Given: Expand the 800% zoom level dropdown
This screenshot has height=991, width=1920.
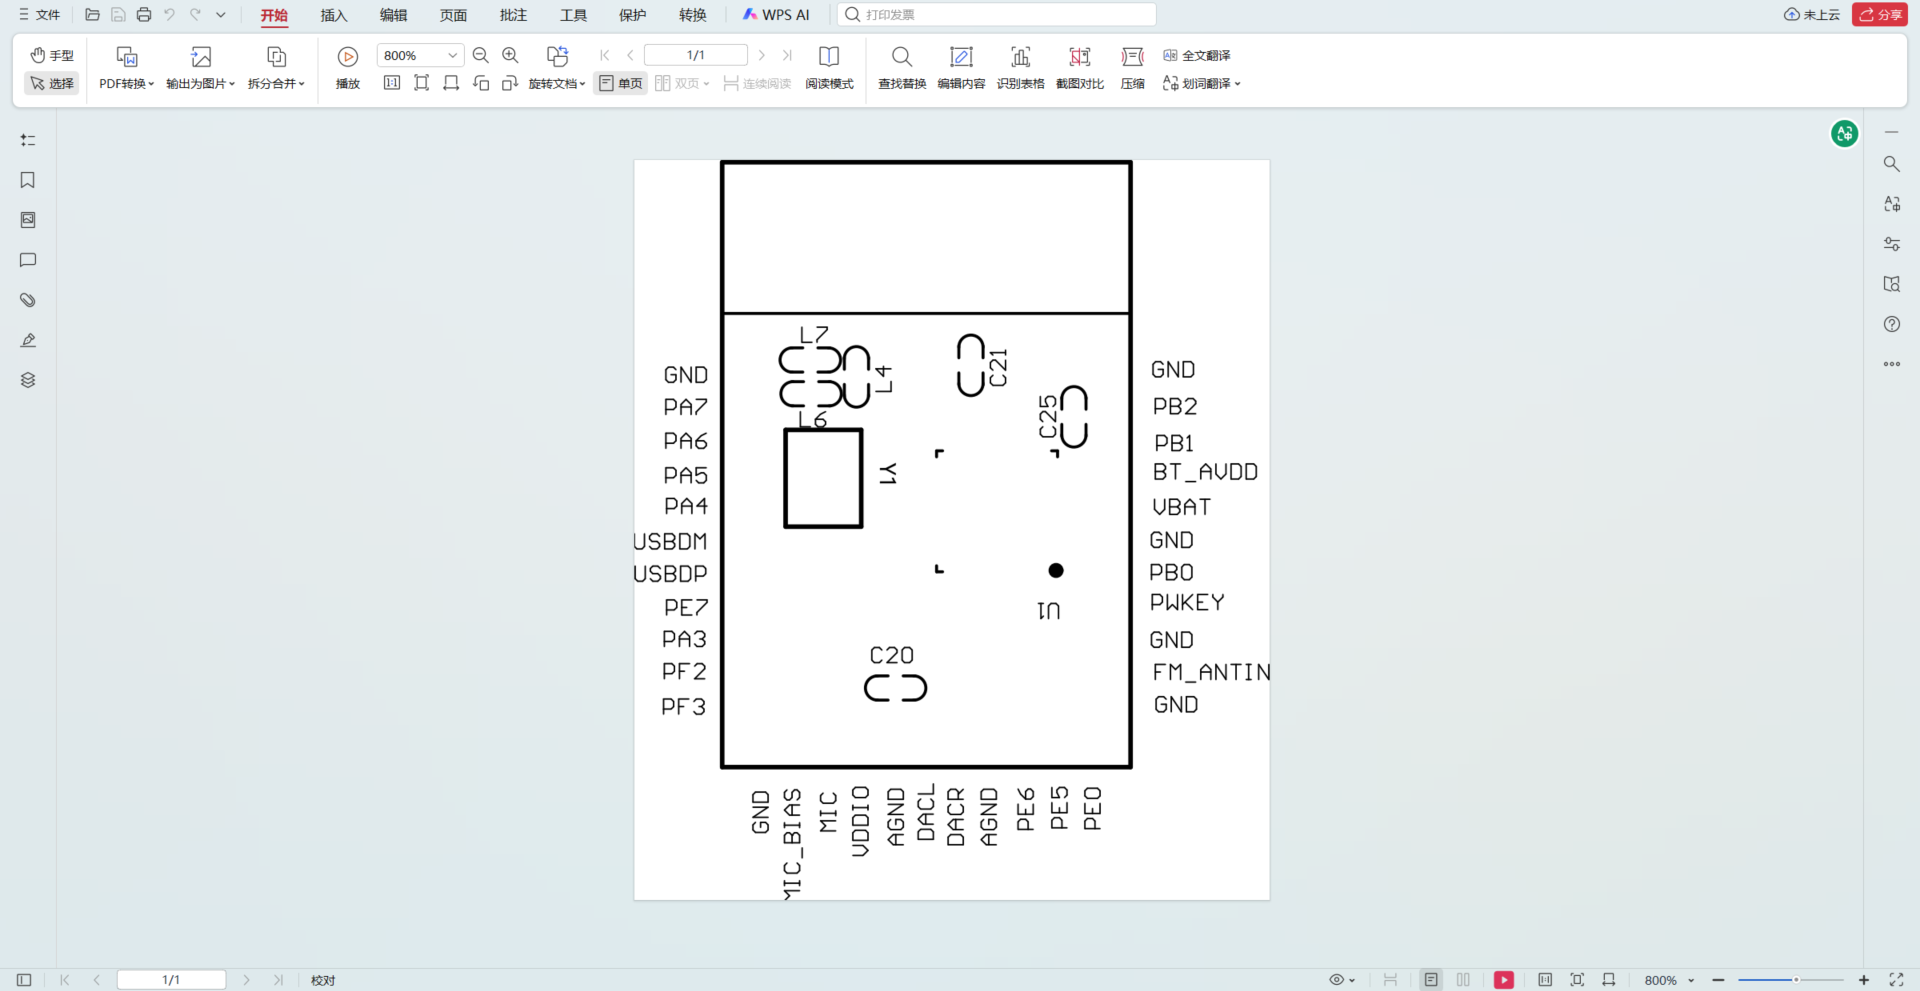Looking at the screenshot, I should pyautogui.click(x=452, y=56).
